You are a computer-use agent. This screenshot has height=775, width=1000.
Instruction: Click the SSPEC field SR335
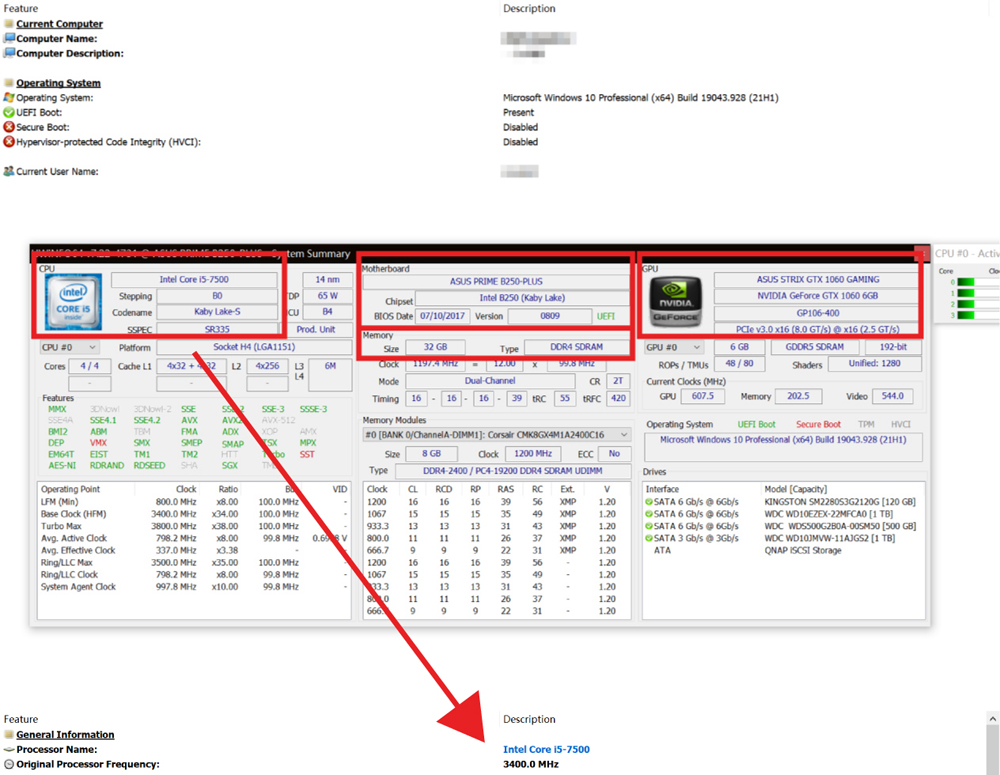(217, 329)
